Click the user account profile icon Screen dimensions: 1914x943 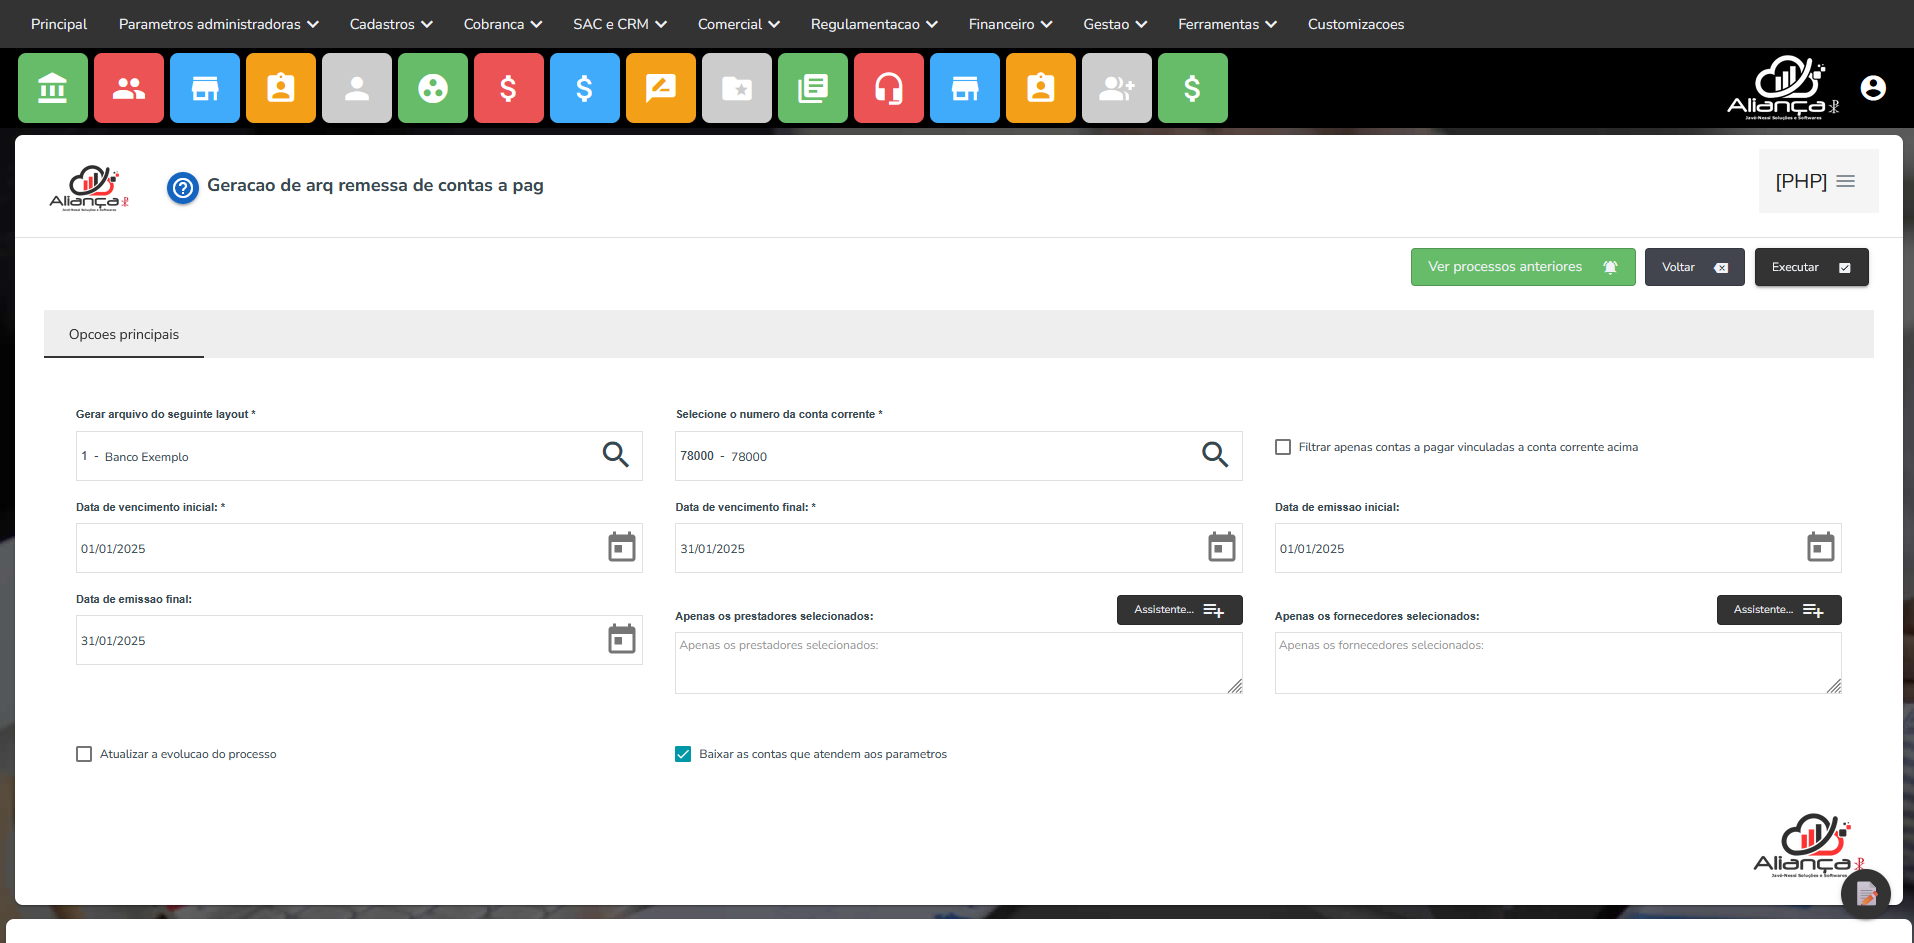pyautogui.click(x=1872, y=88)
